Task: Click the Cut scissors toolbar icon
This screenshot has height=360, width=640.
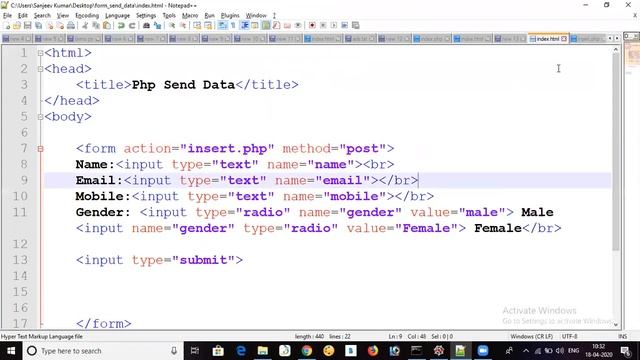Action: click(x=85, y=25)
